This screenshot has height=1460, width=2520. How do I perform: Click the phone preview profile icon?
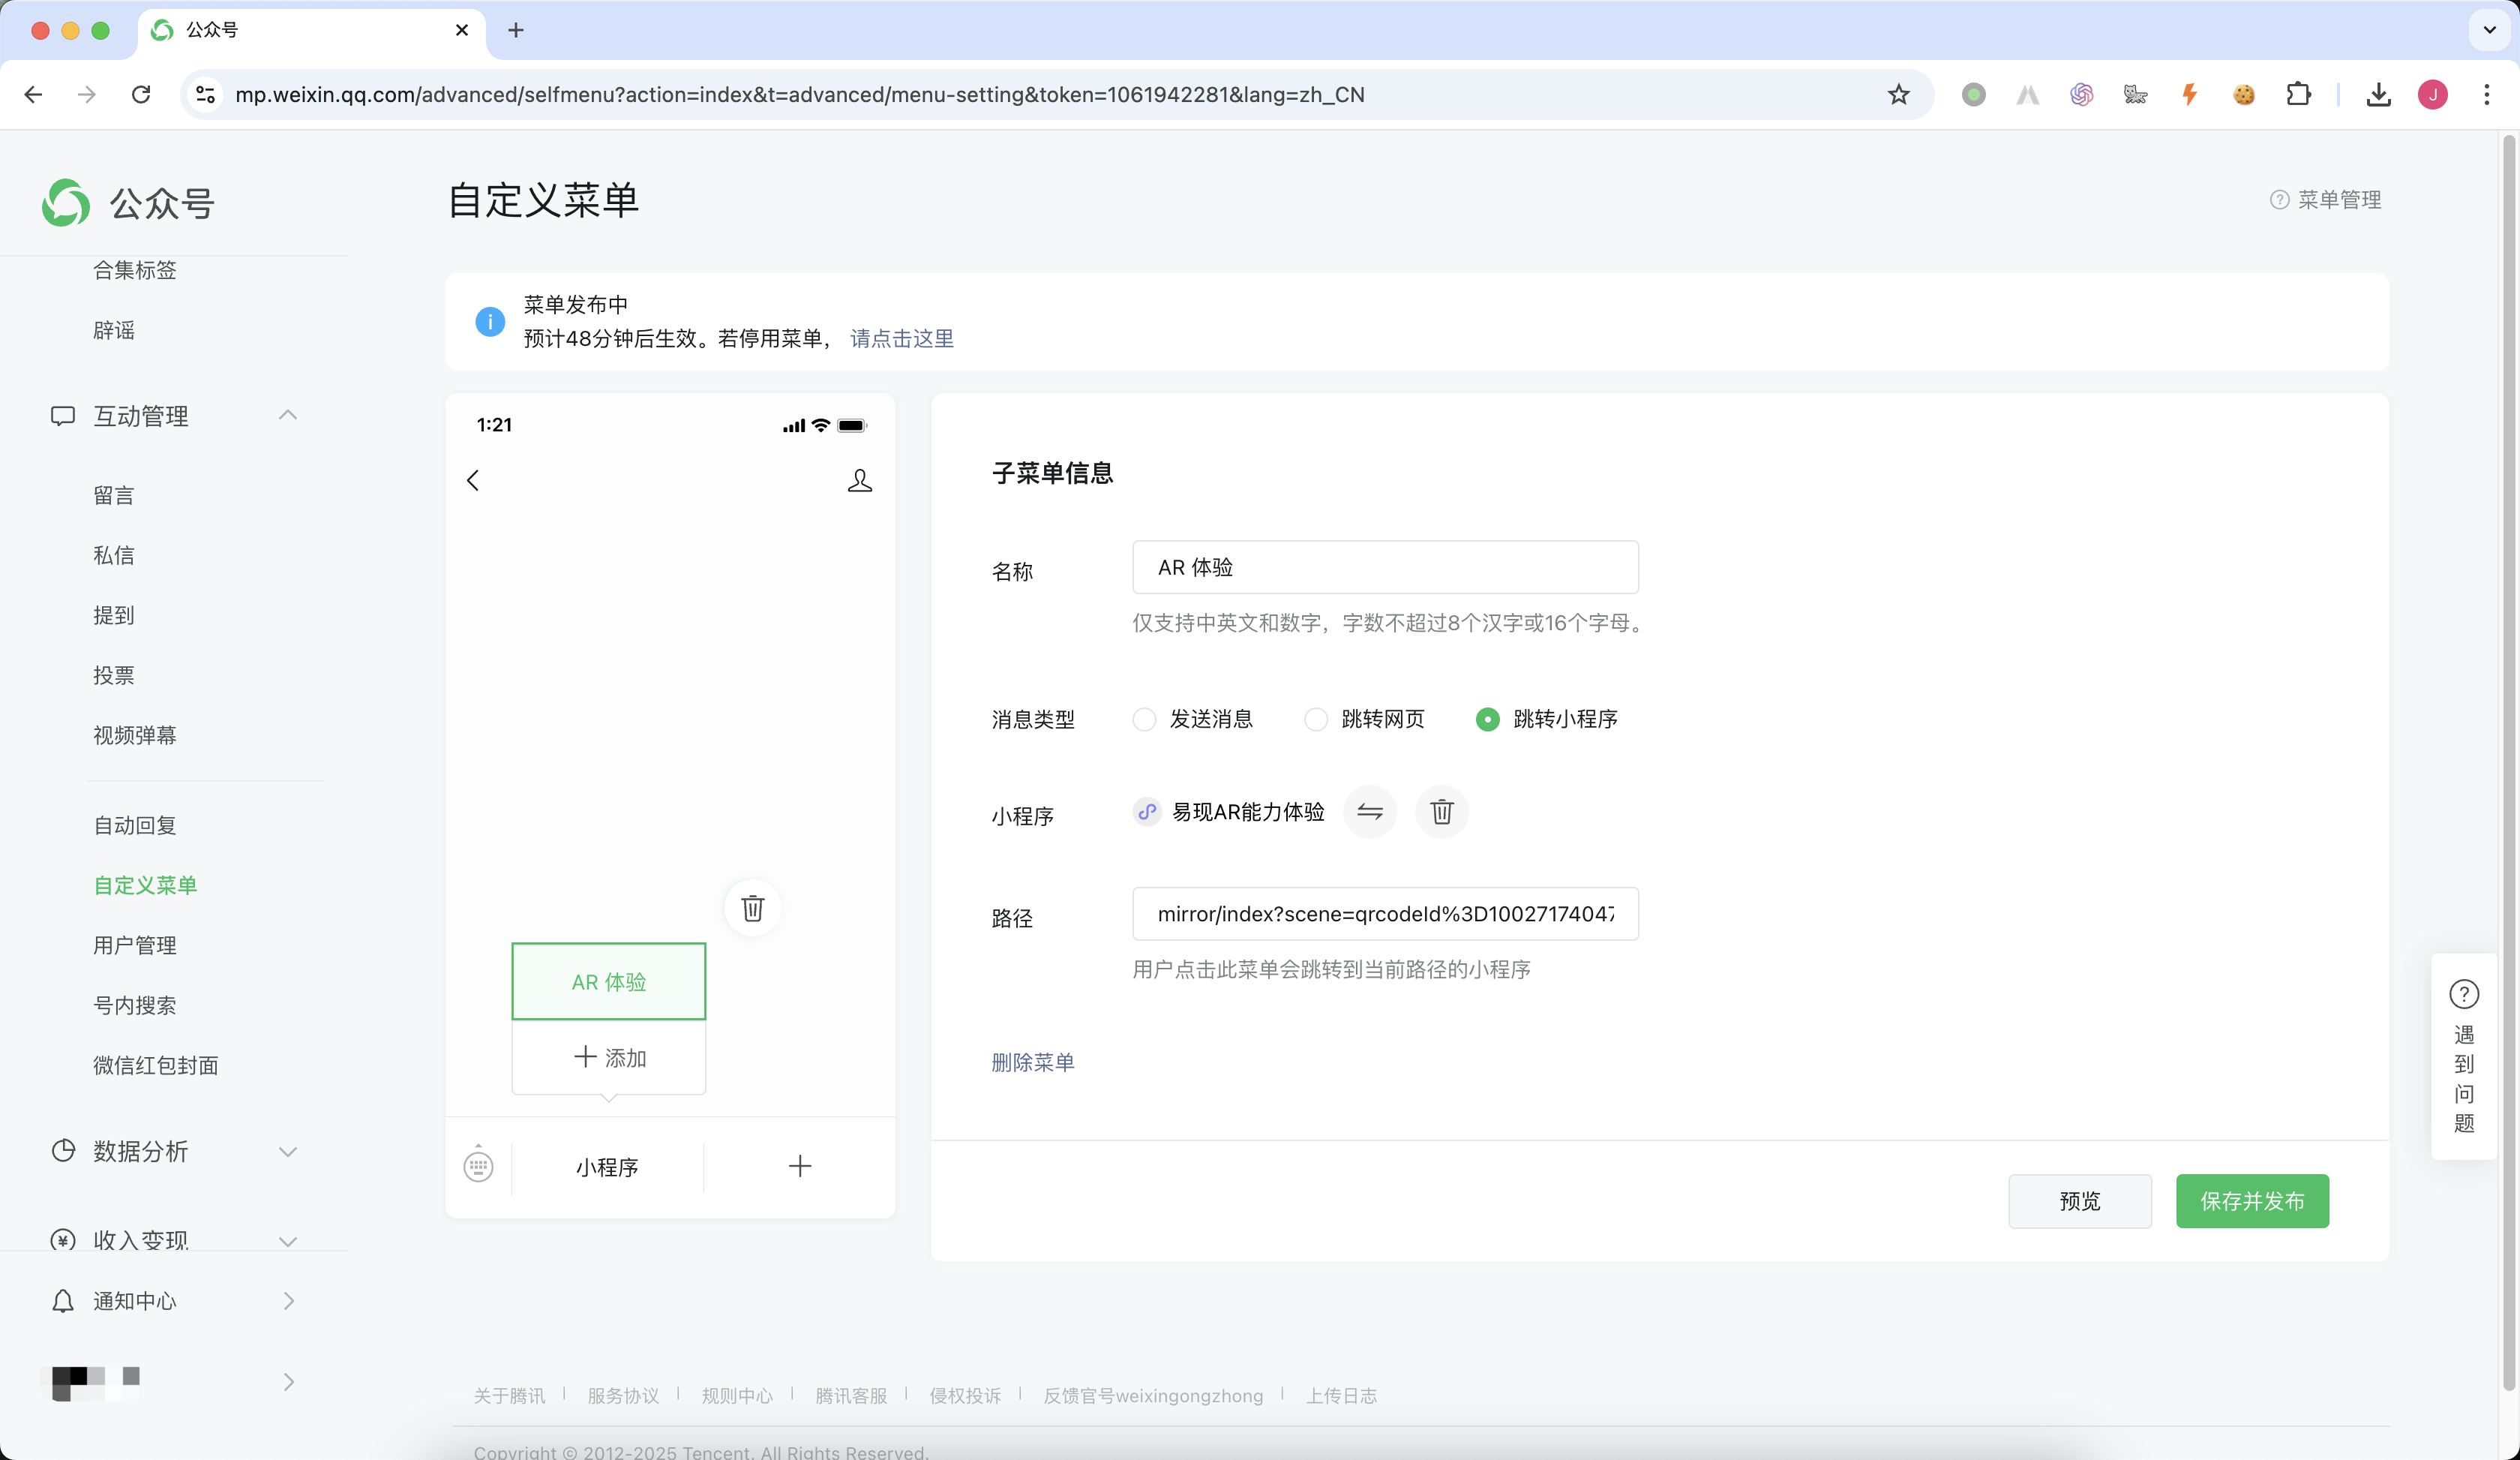860,480
